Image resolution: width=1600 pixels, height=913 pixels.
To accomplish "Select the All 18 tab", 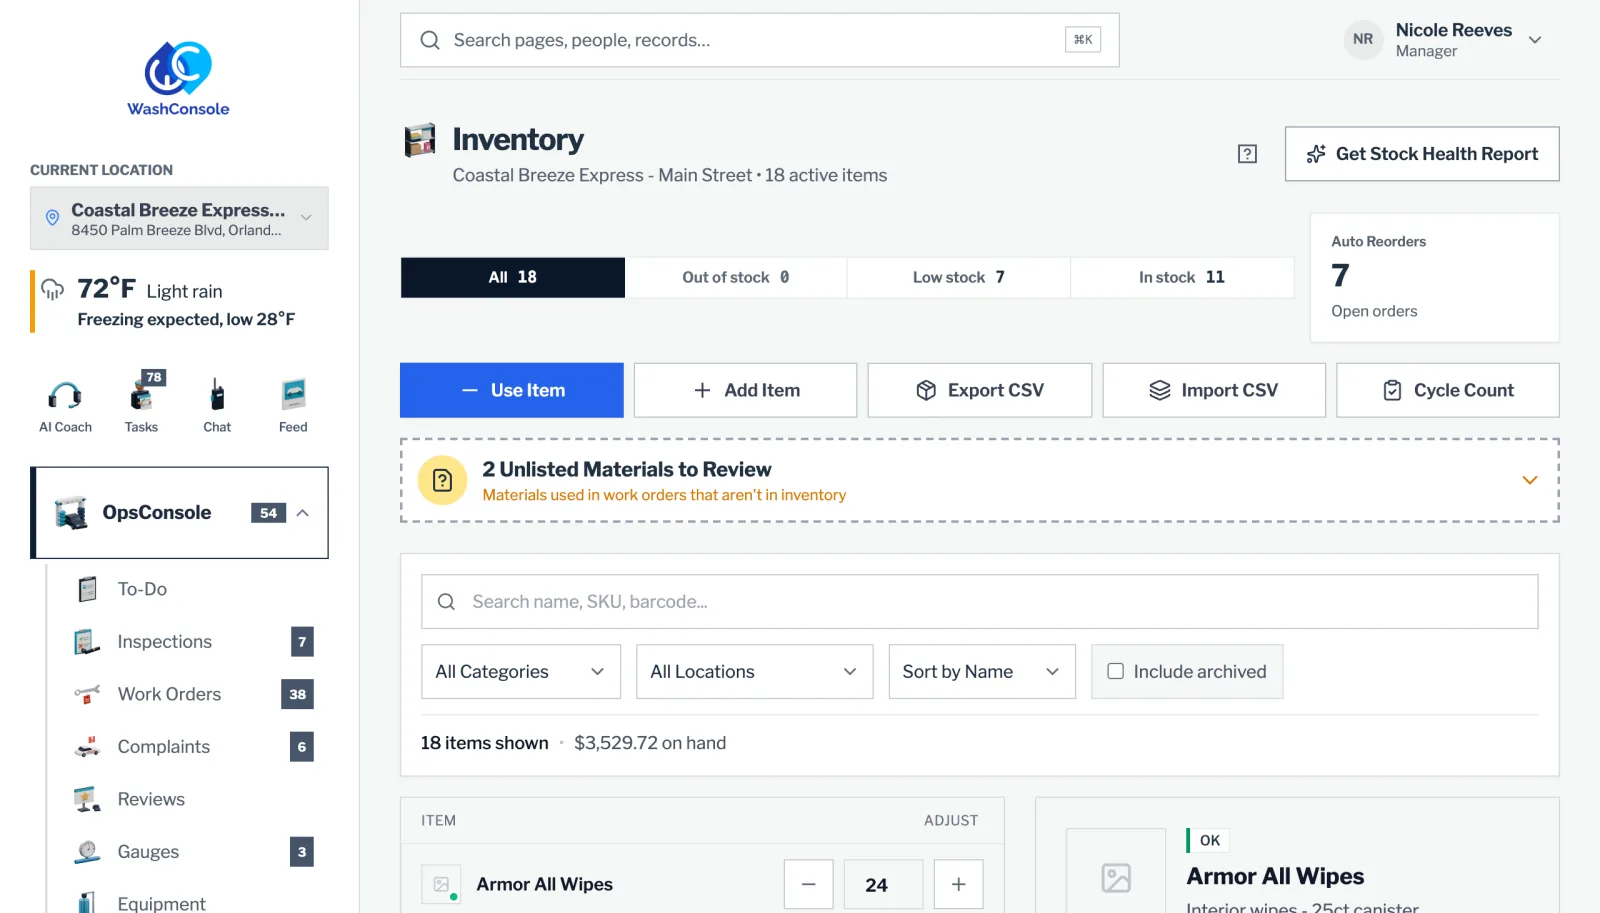I will point(513,278).
